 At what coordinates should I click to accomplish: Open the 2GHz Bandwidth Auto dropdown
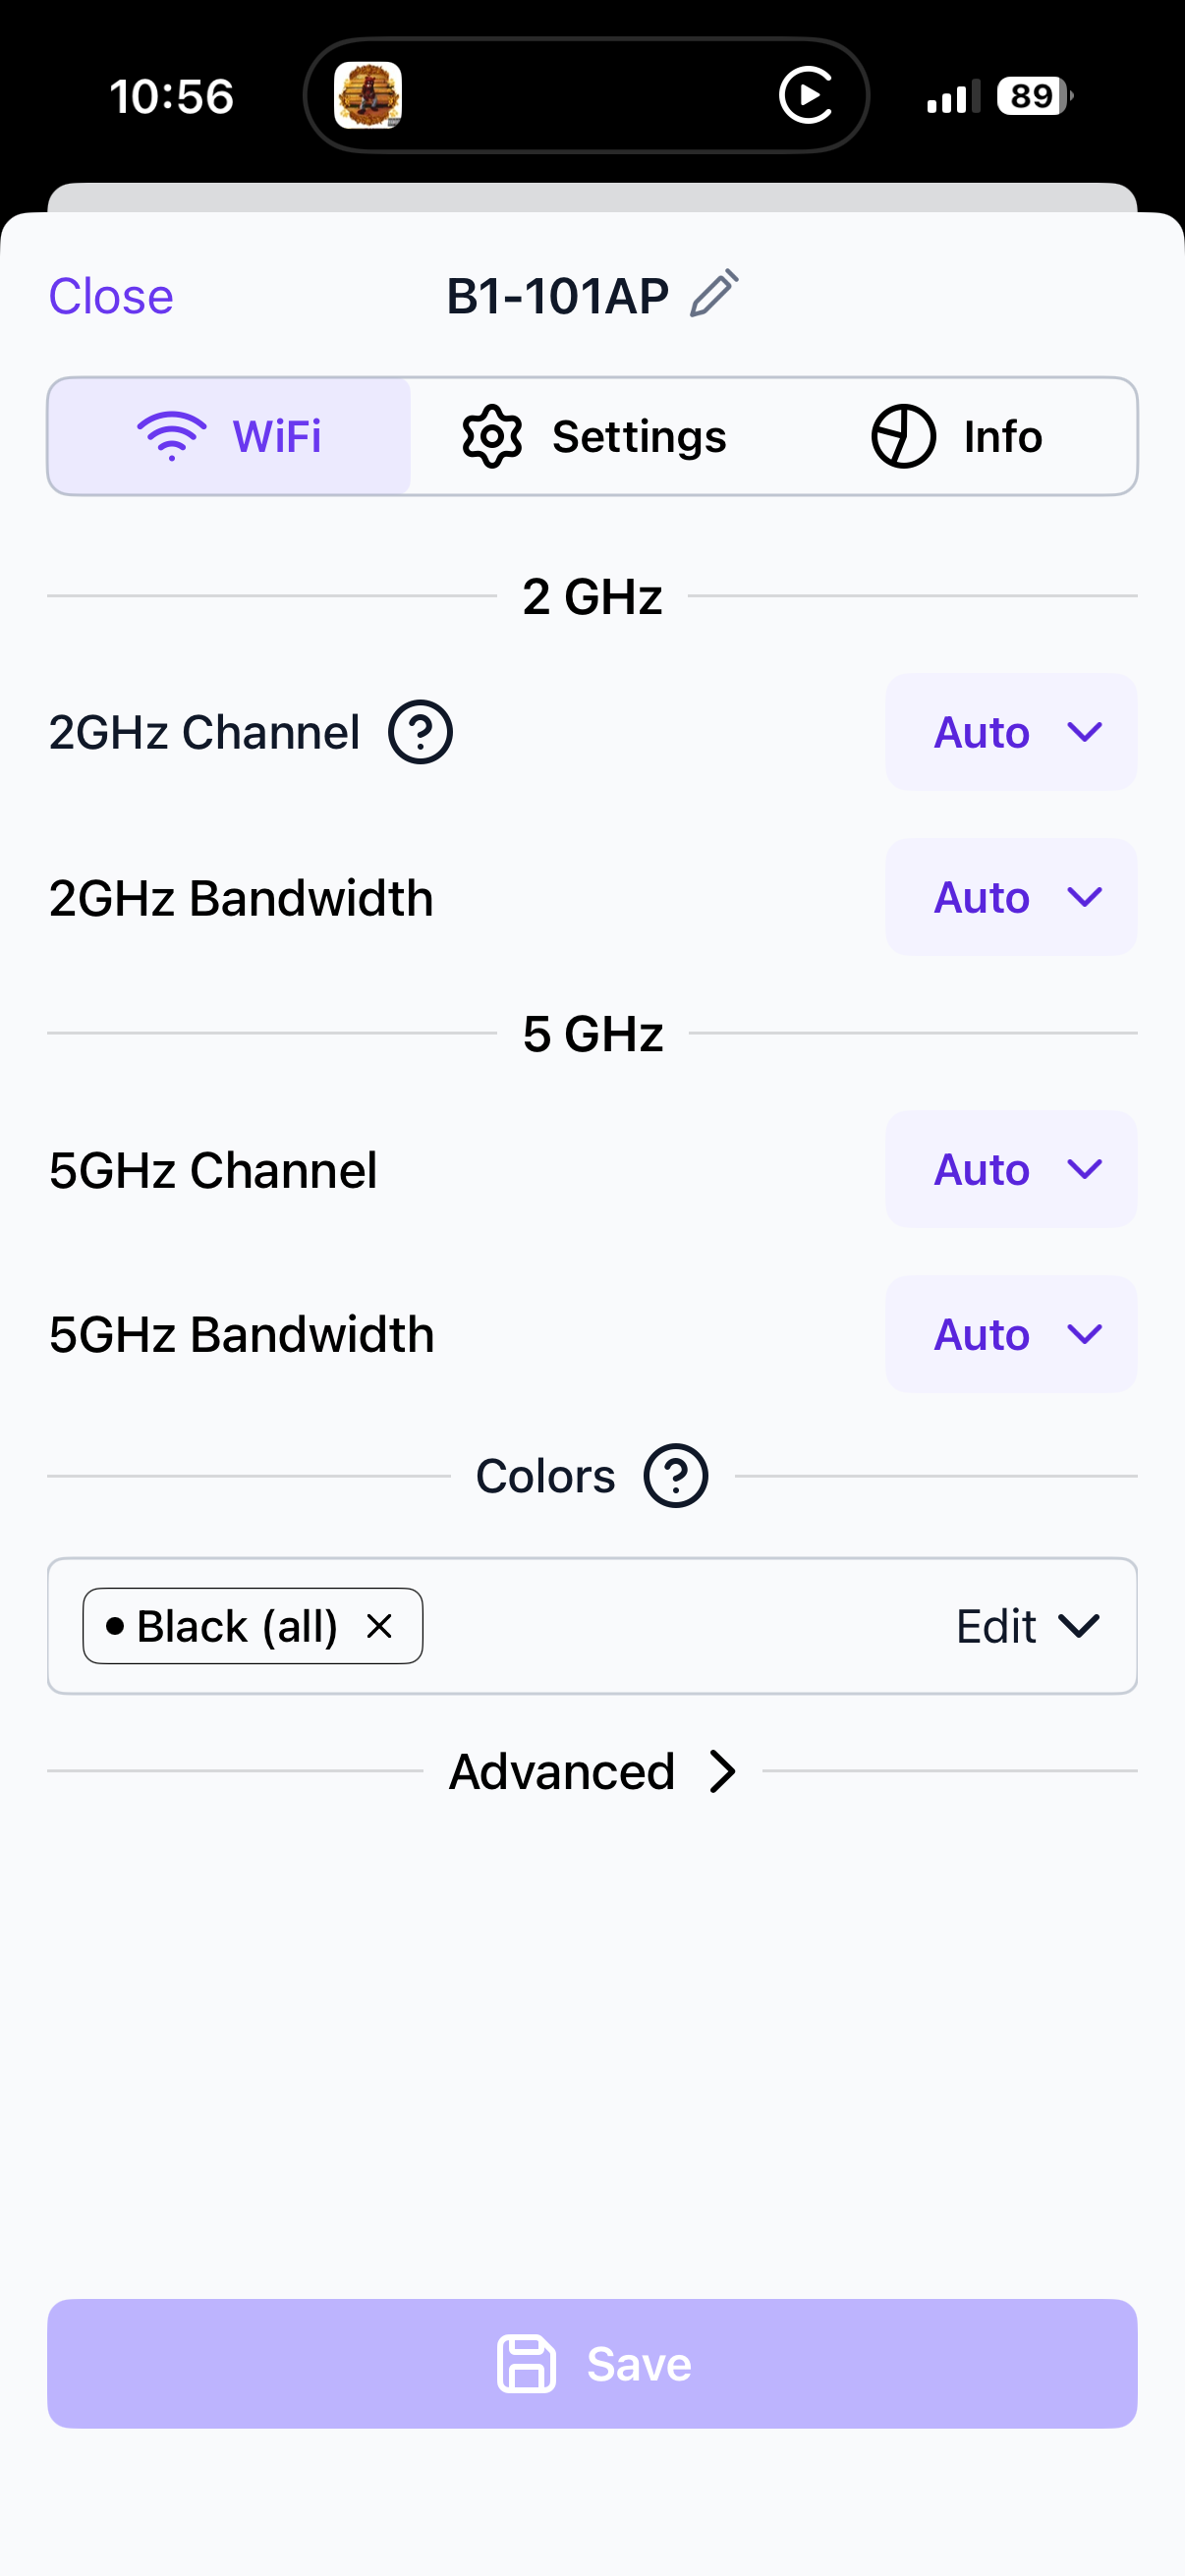(1010, 897)
